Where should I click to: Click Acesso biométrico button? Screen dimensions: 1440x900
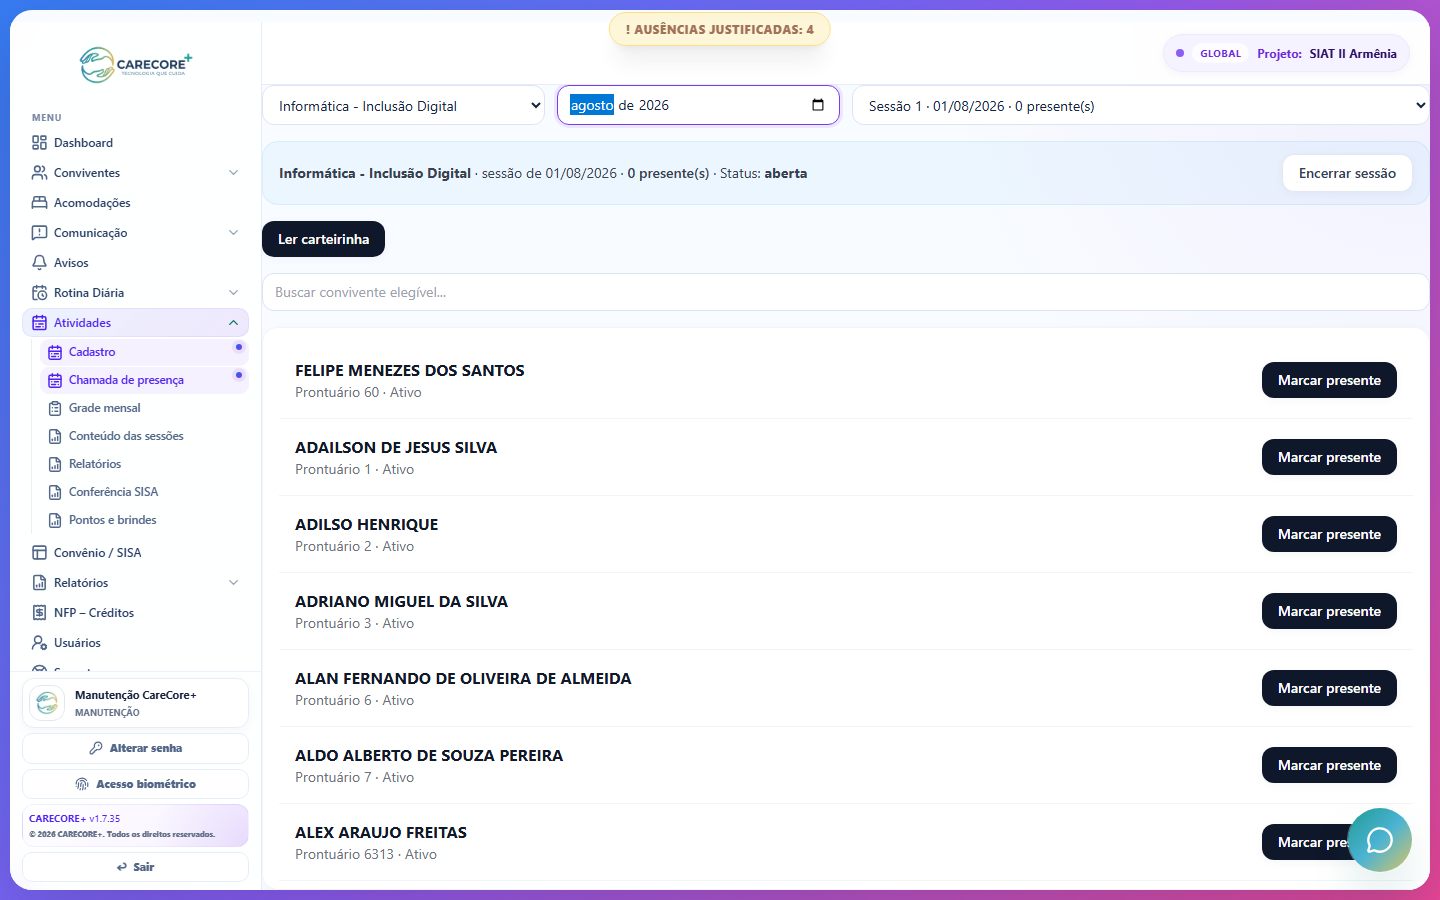(135, 784)
